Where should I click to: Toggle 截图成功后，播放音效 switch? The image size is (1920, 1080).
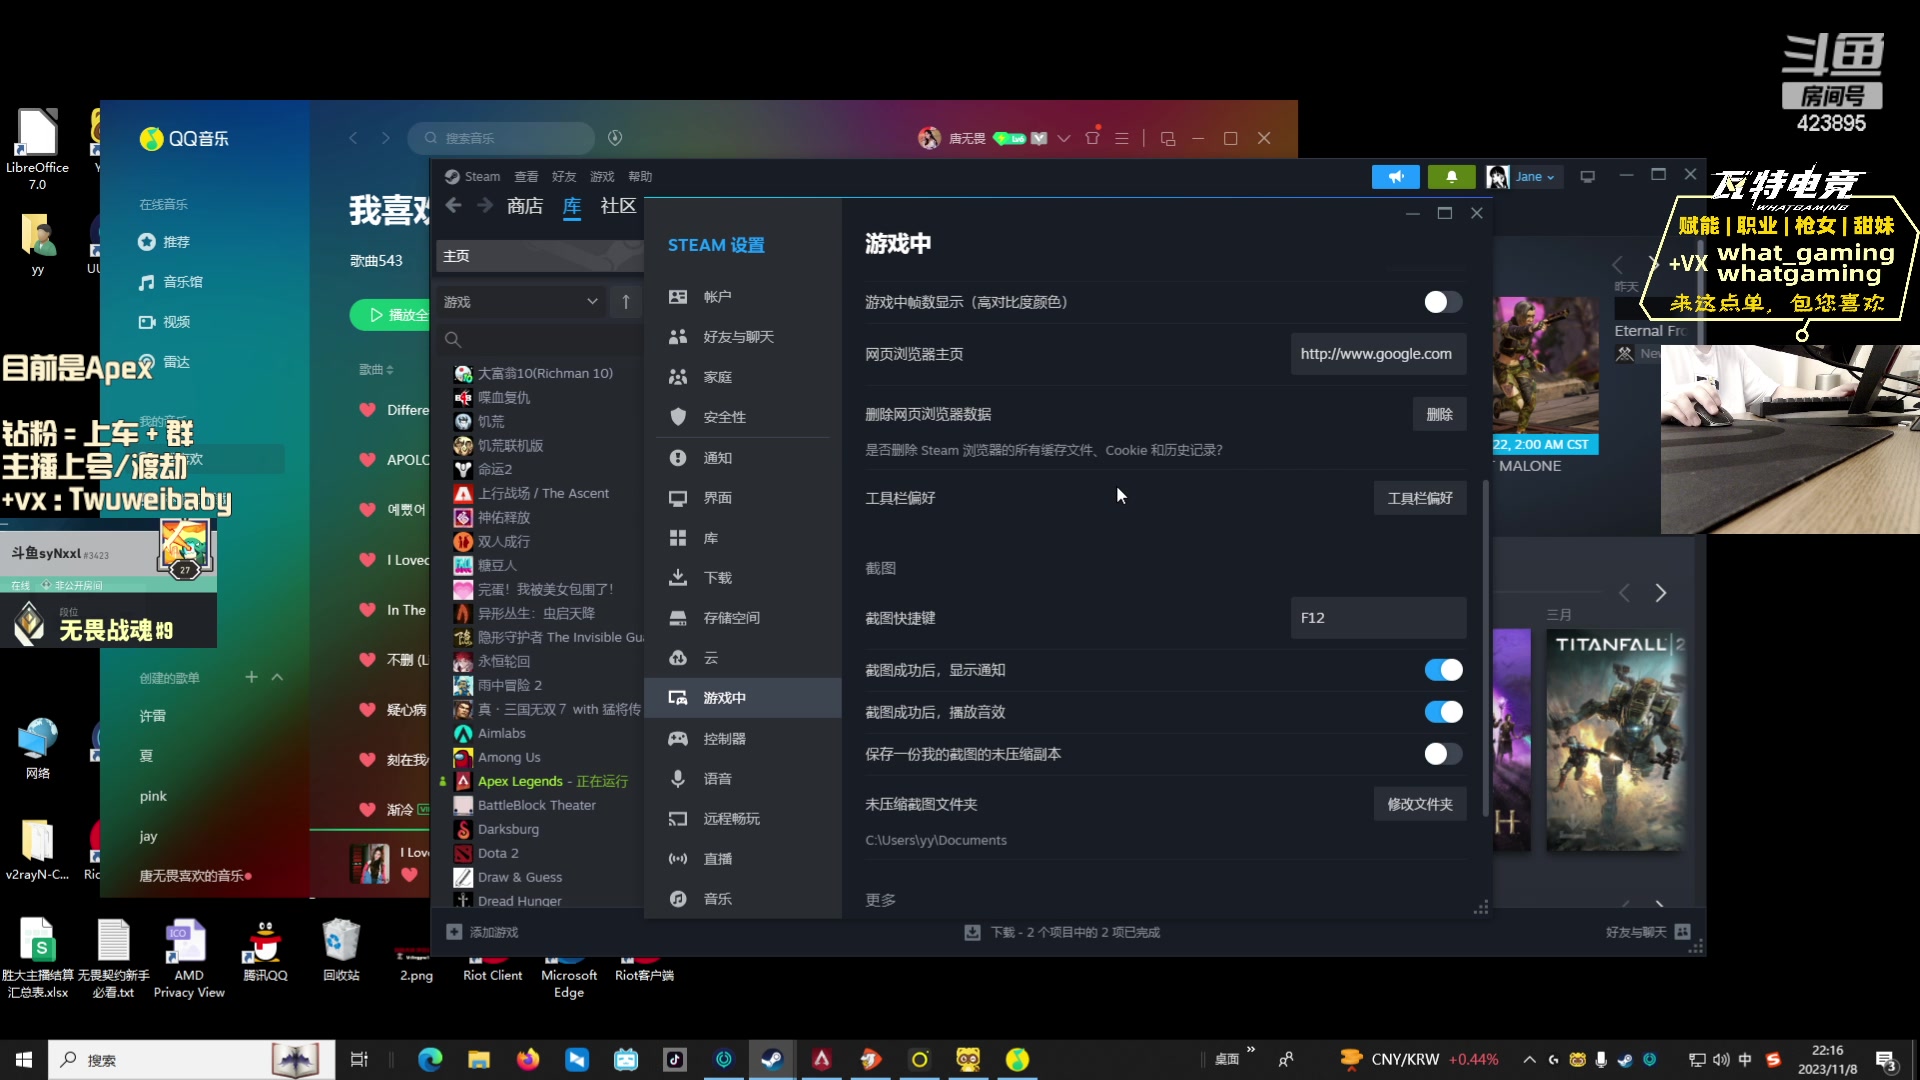pos(1443,712)
